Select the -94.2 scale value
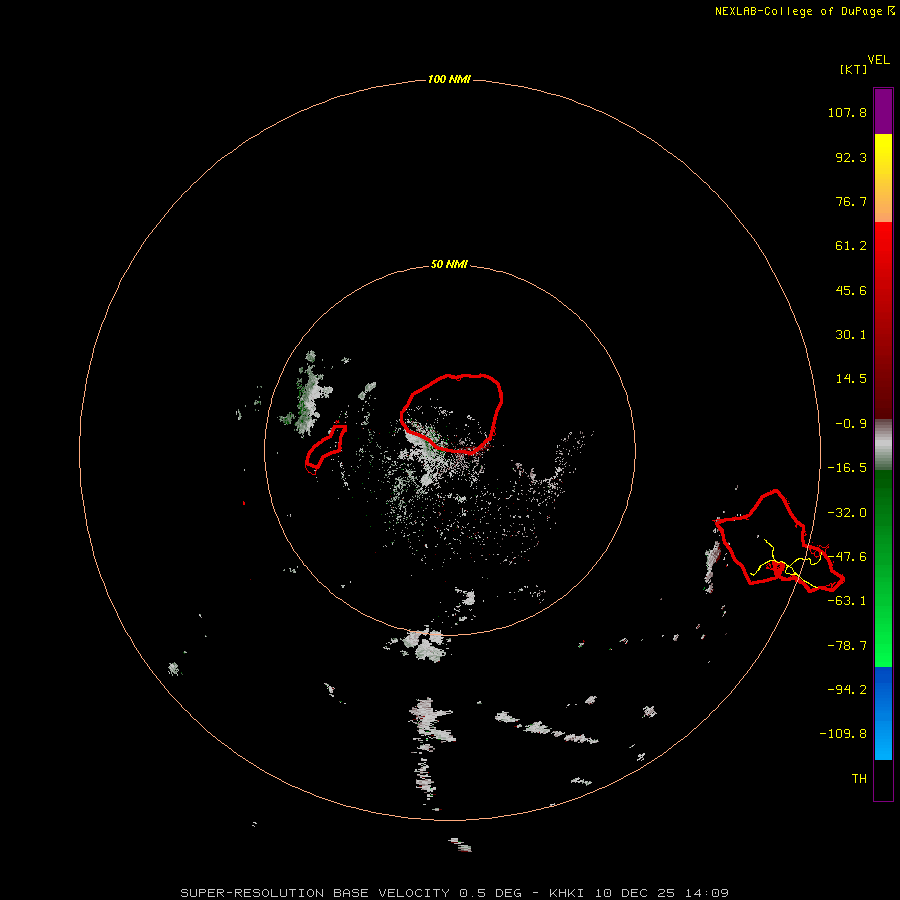This screenshot has width=900, height=900. tap(847, 690)
